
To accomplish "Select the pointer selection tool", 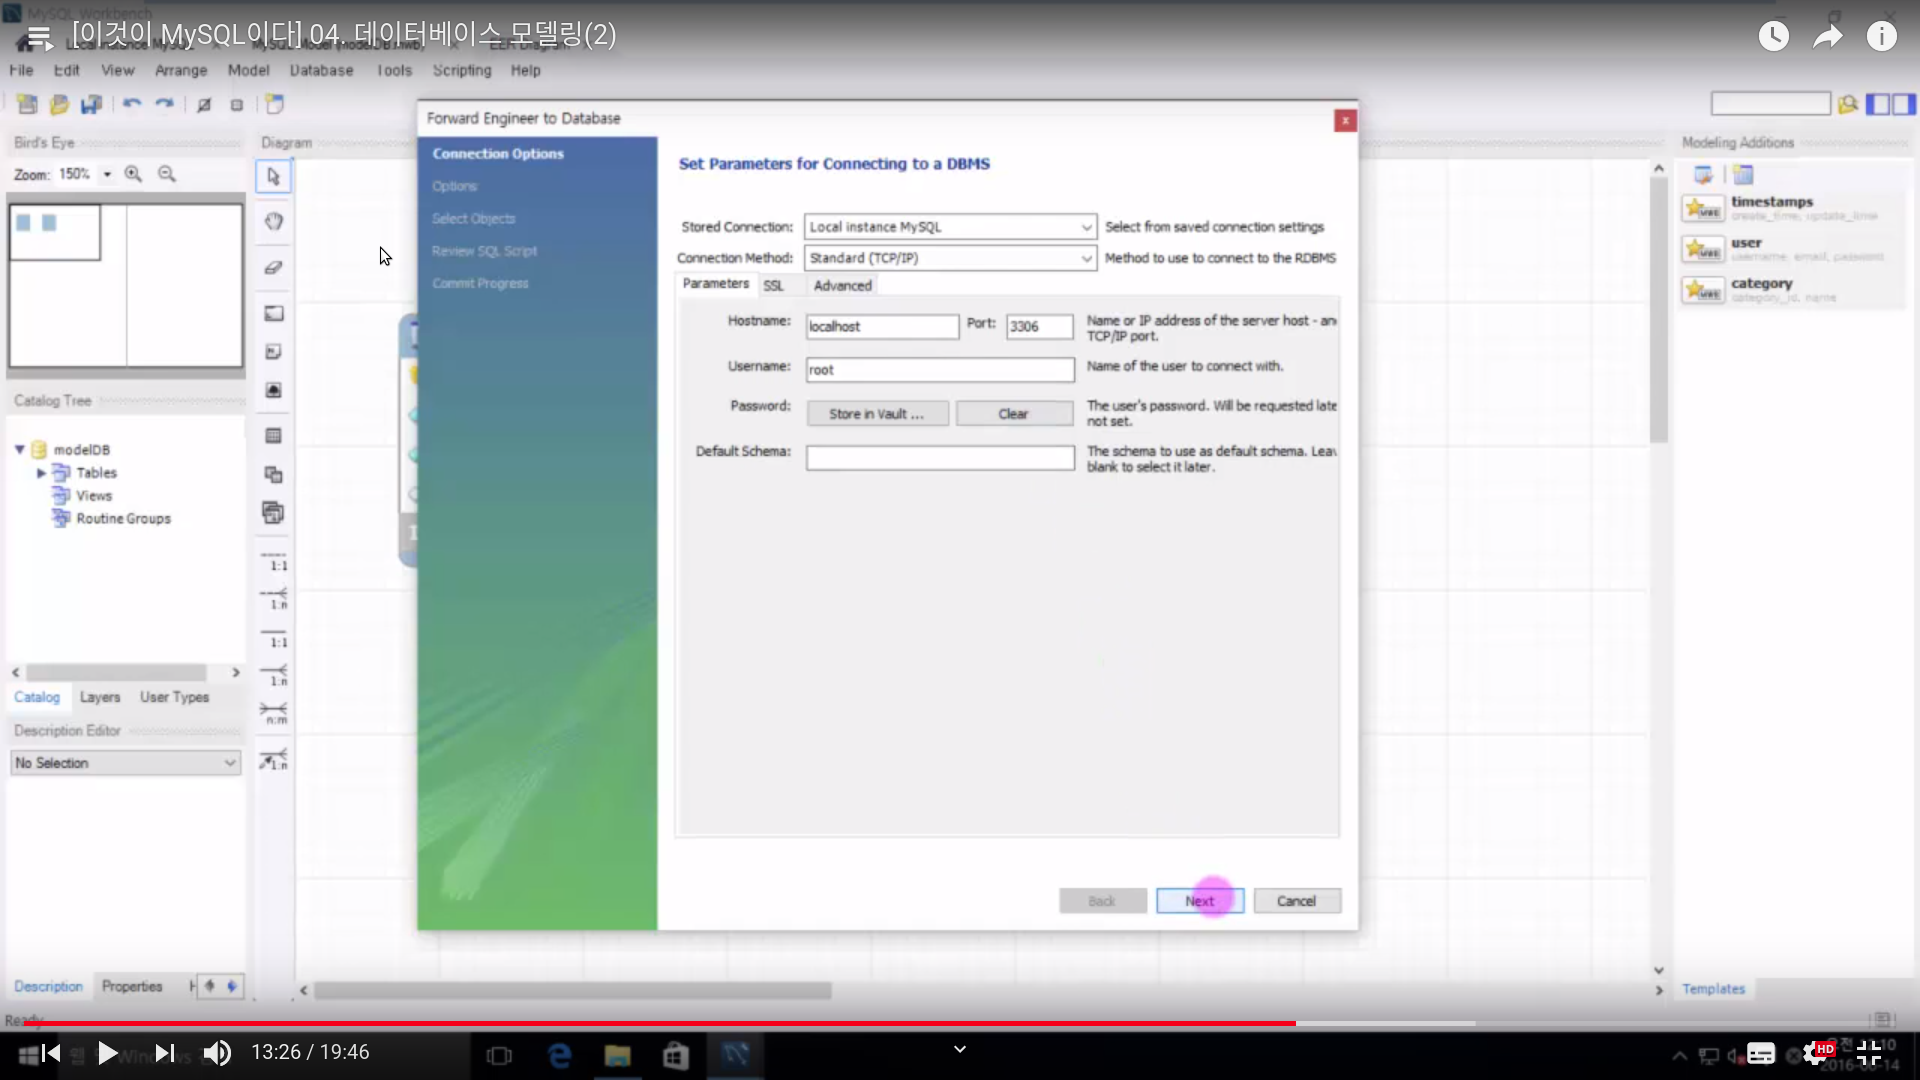I will pos(273,177).
